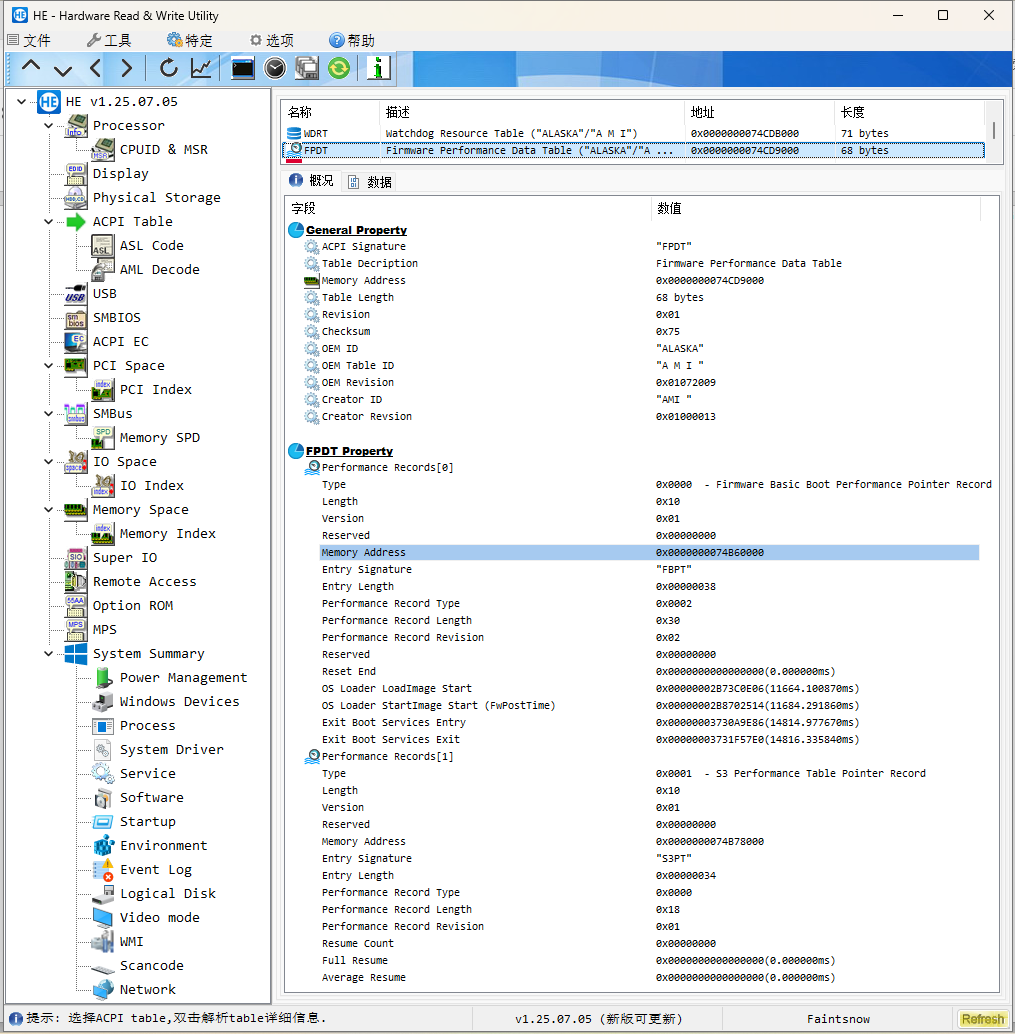The height and width of the screenshot is (1034, 1015).
Task: Click the Refresh button in status bar
Action: pos(982,1019)
